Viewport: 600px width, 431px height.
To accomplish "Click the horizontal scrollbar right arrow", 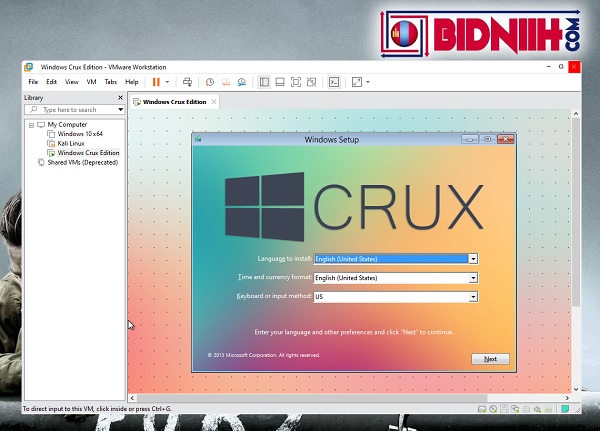I will tap(567, 398).
